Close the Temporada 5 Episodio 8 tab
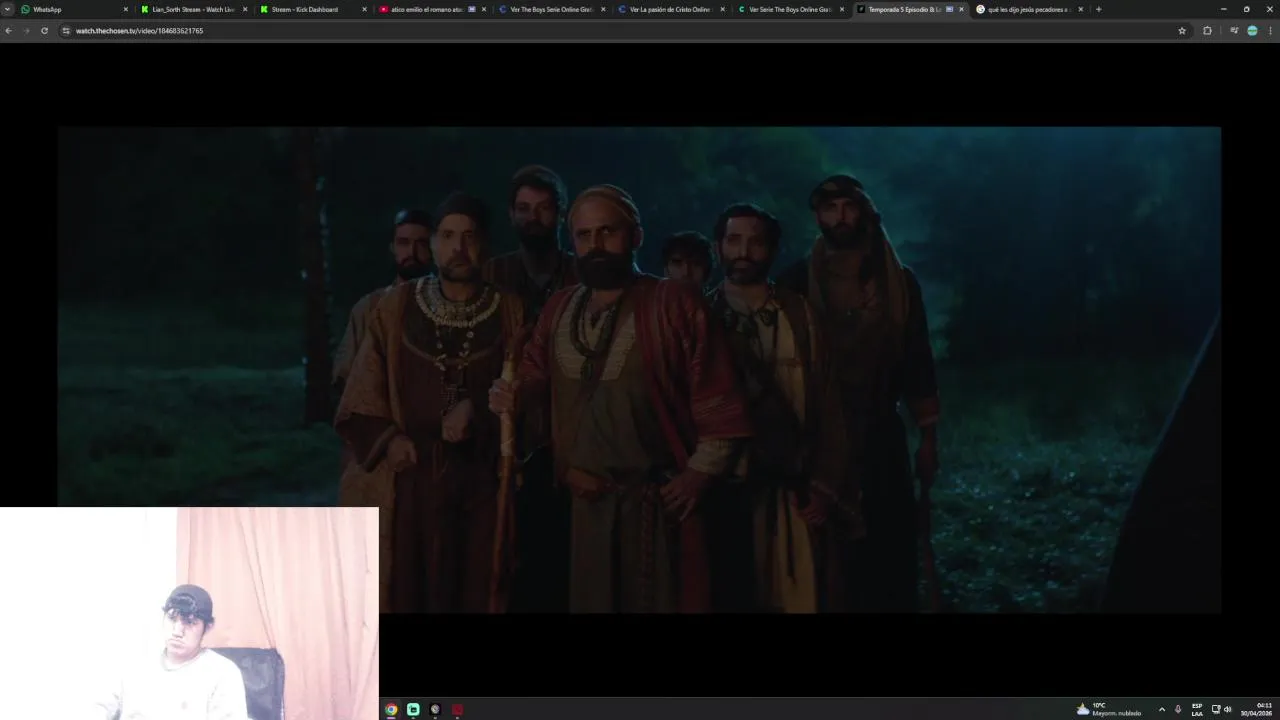The image size is (1280, 720). [961, 9]
